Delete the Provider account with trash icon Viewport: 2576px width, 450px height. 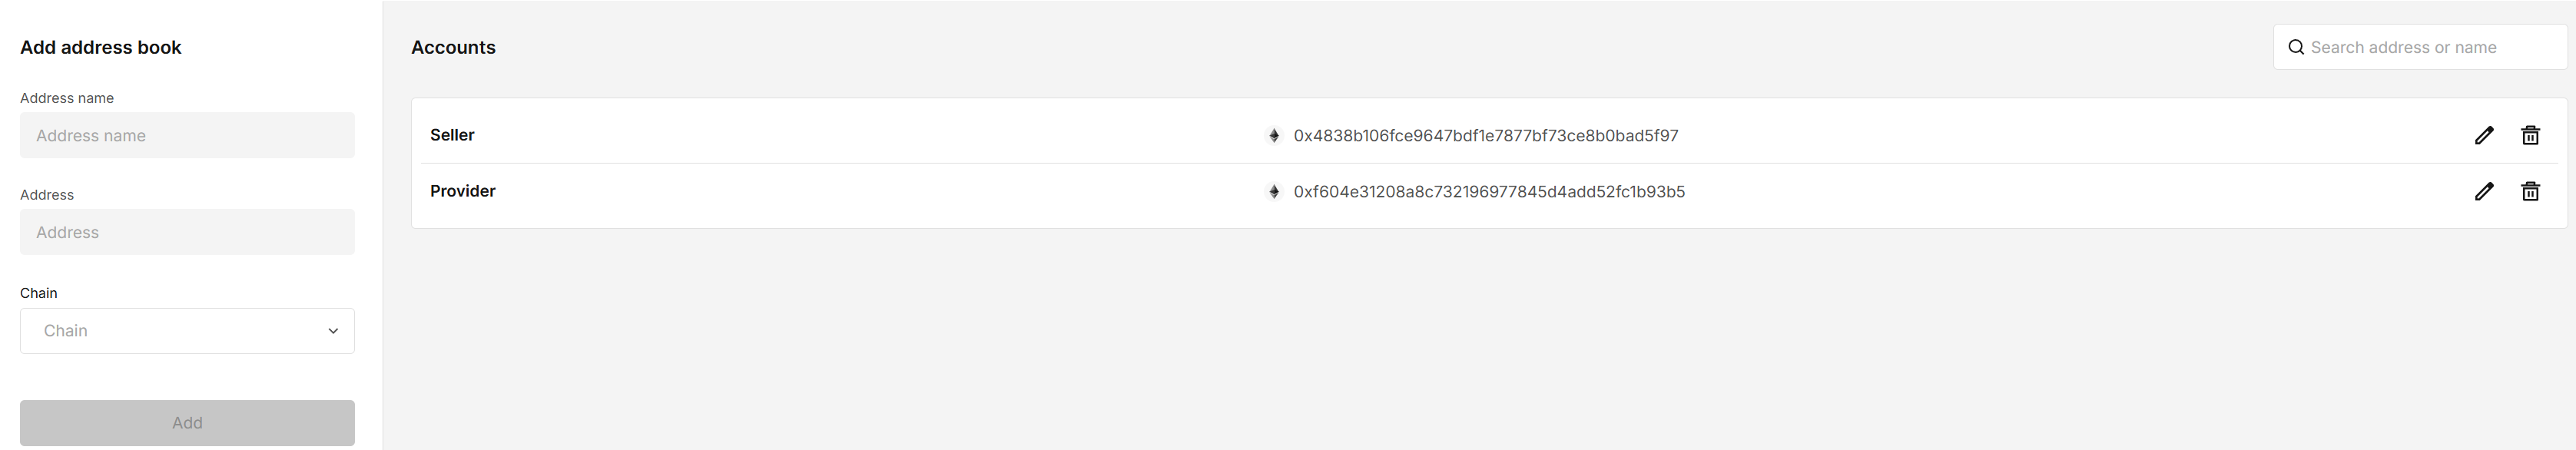click(x=2530, y=191)
